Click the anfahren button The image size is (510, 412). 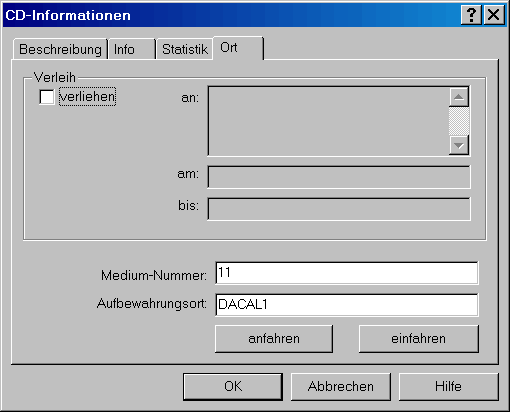click(274, 339)
